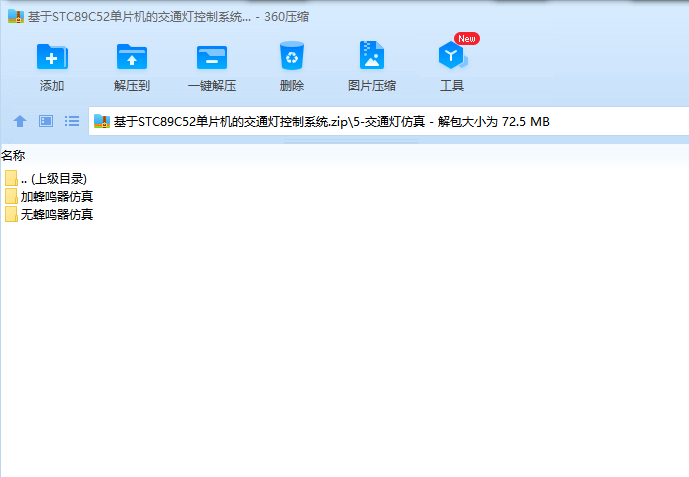Click the folder icon beside 无蜂鸣器仿真
The image size is (689, 477).
click(x=11, y=214)
